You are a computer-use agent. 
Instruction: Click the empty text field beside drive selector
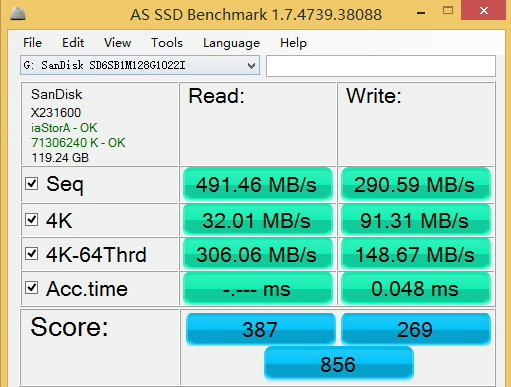[x=381, y=66]
